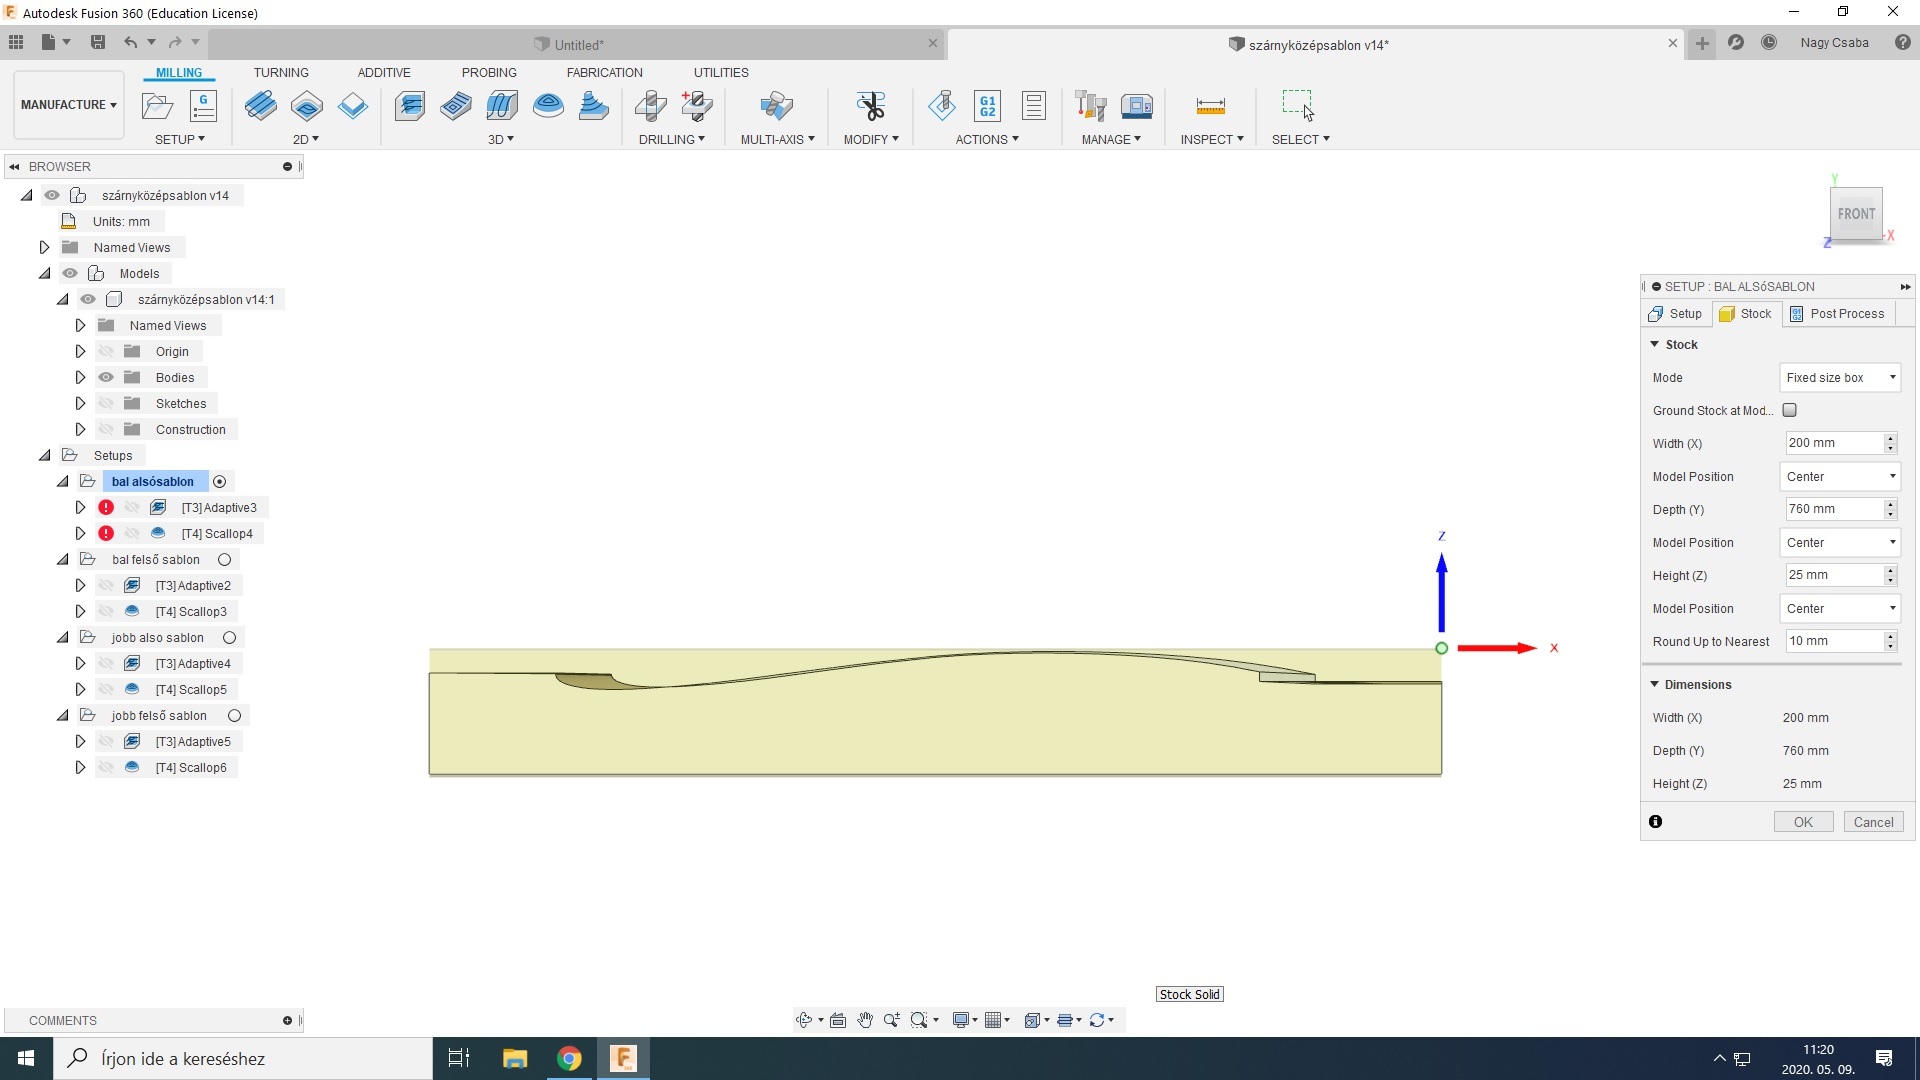Click the Undo arrow icon
Image resolution: width=1920 pixels, height=1080 pixels.
click(130, 42)
